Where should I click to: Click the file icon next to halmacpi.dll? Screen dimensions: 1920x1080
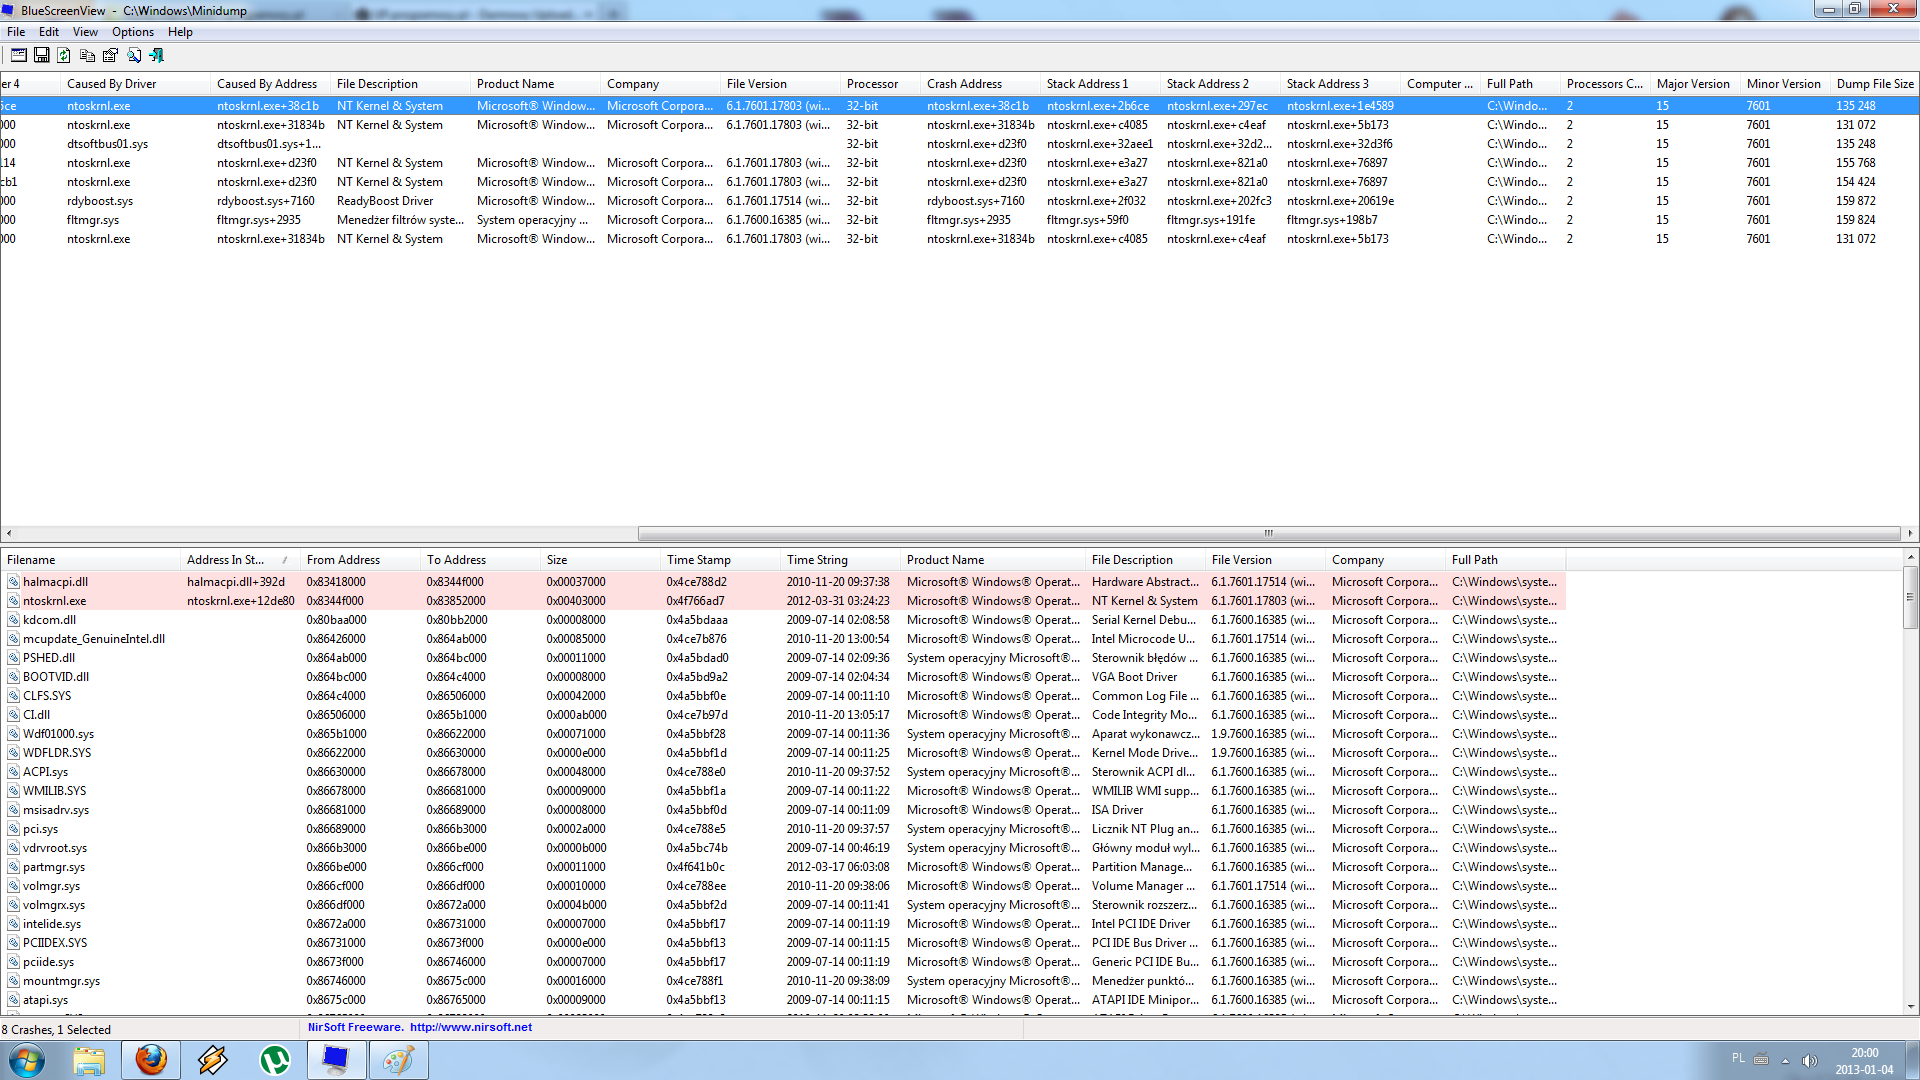(13, 582)
